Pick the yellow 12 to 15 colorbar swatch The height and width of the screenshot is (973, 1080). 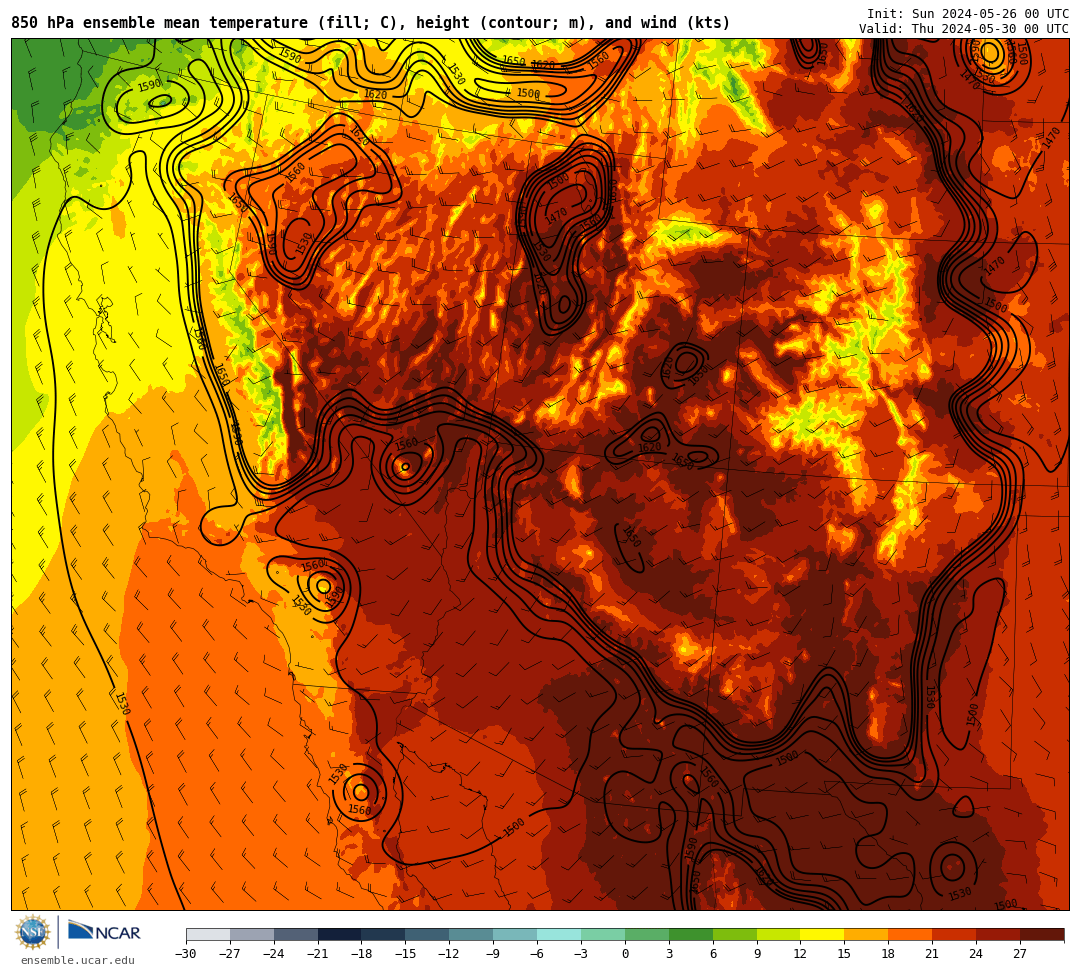coord(823,934)
